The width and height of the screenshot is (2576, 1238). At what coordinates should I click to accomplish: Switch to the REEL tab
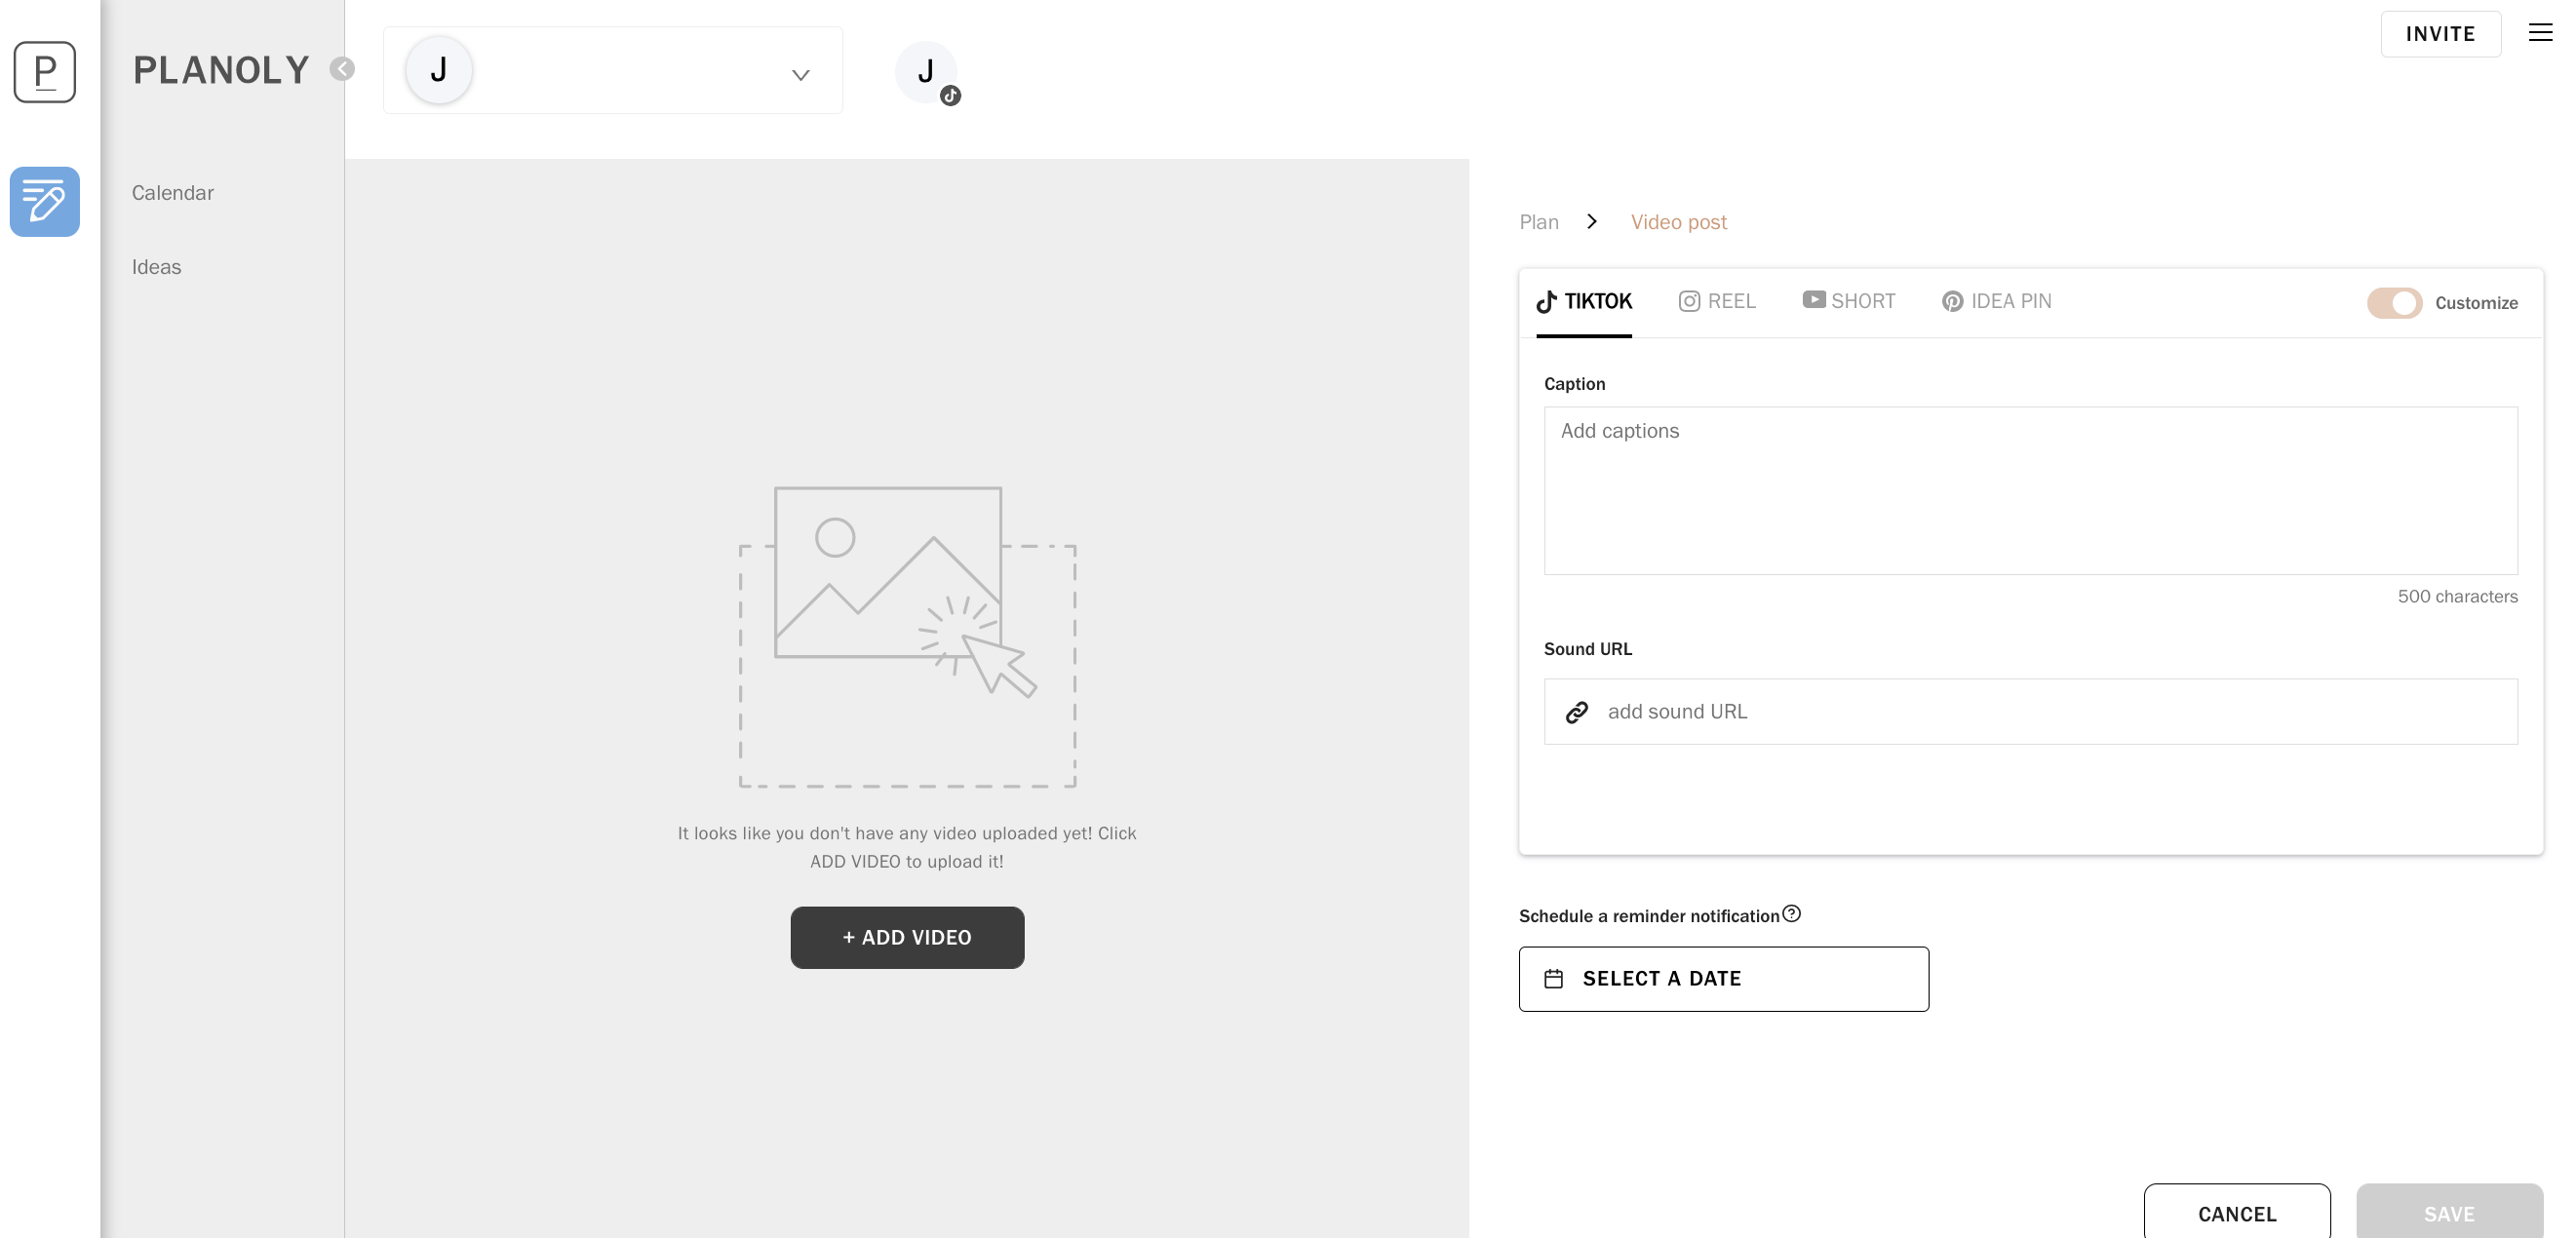pos(1717,301)
